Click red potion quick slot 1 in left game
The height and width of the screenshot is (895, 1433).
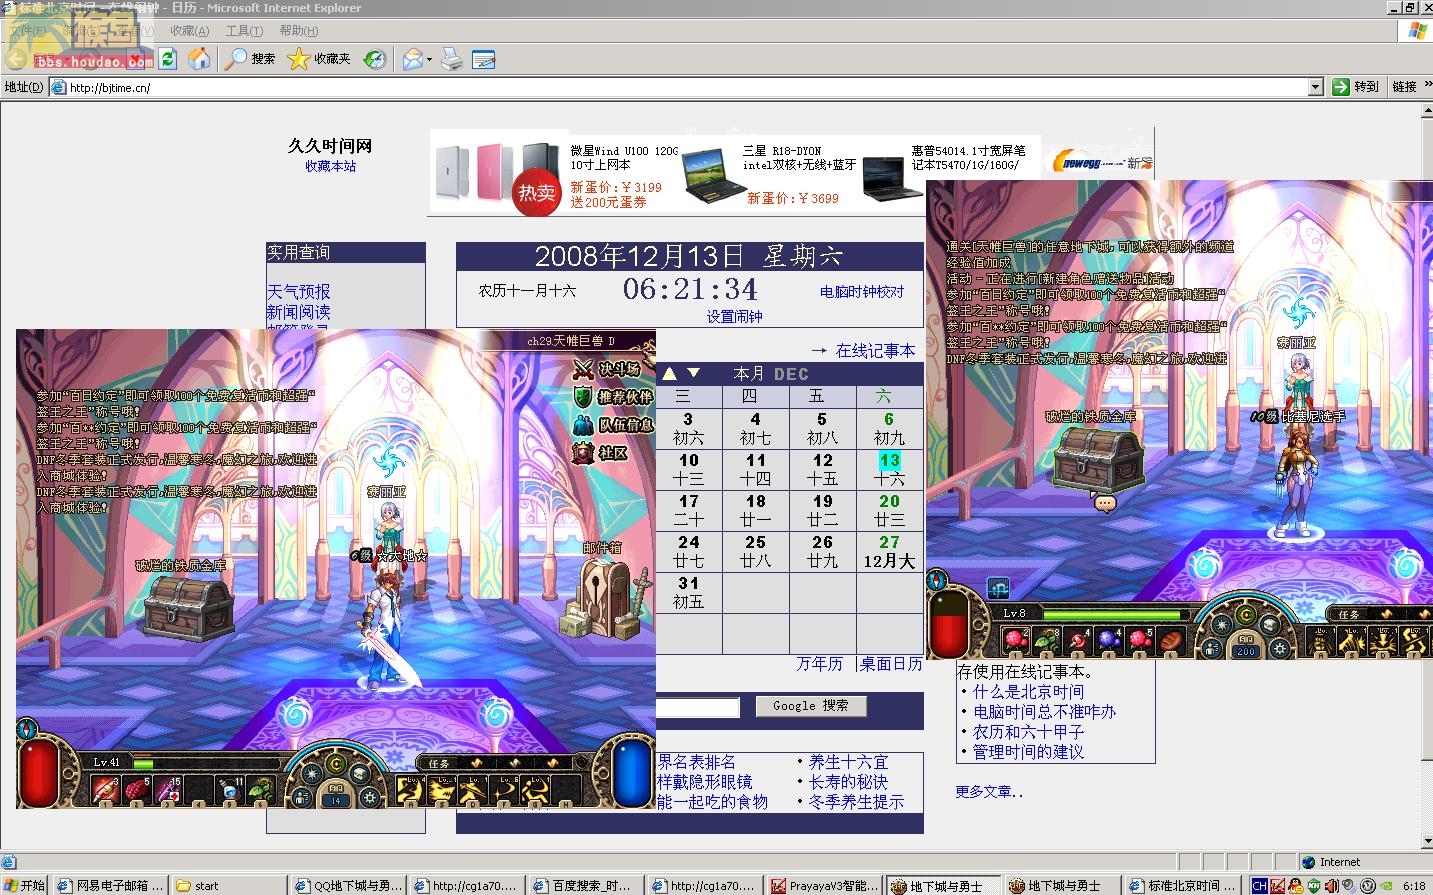(x=107, y=790)
